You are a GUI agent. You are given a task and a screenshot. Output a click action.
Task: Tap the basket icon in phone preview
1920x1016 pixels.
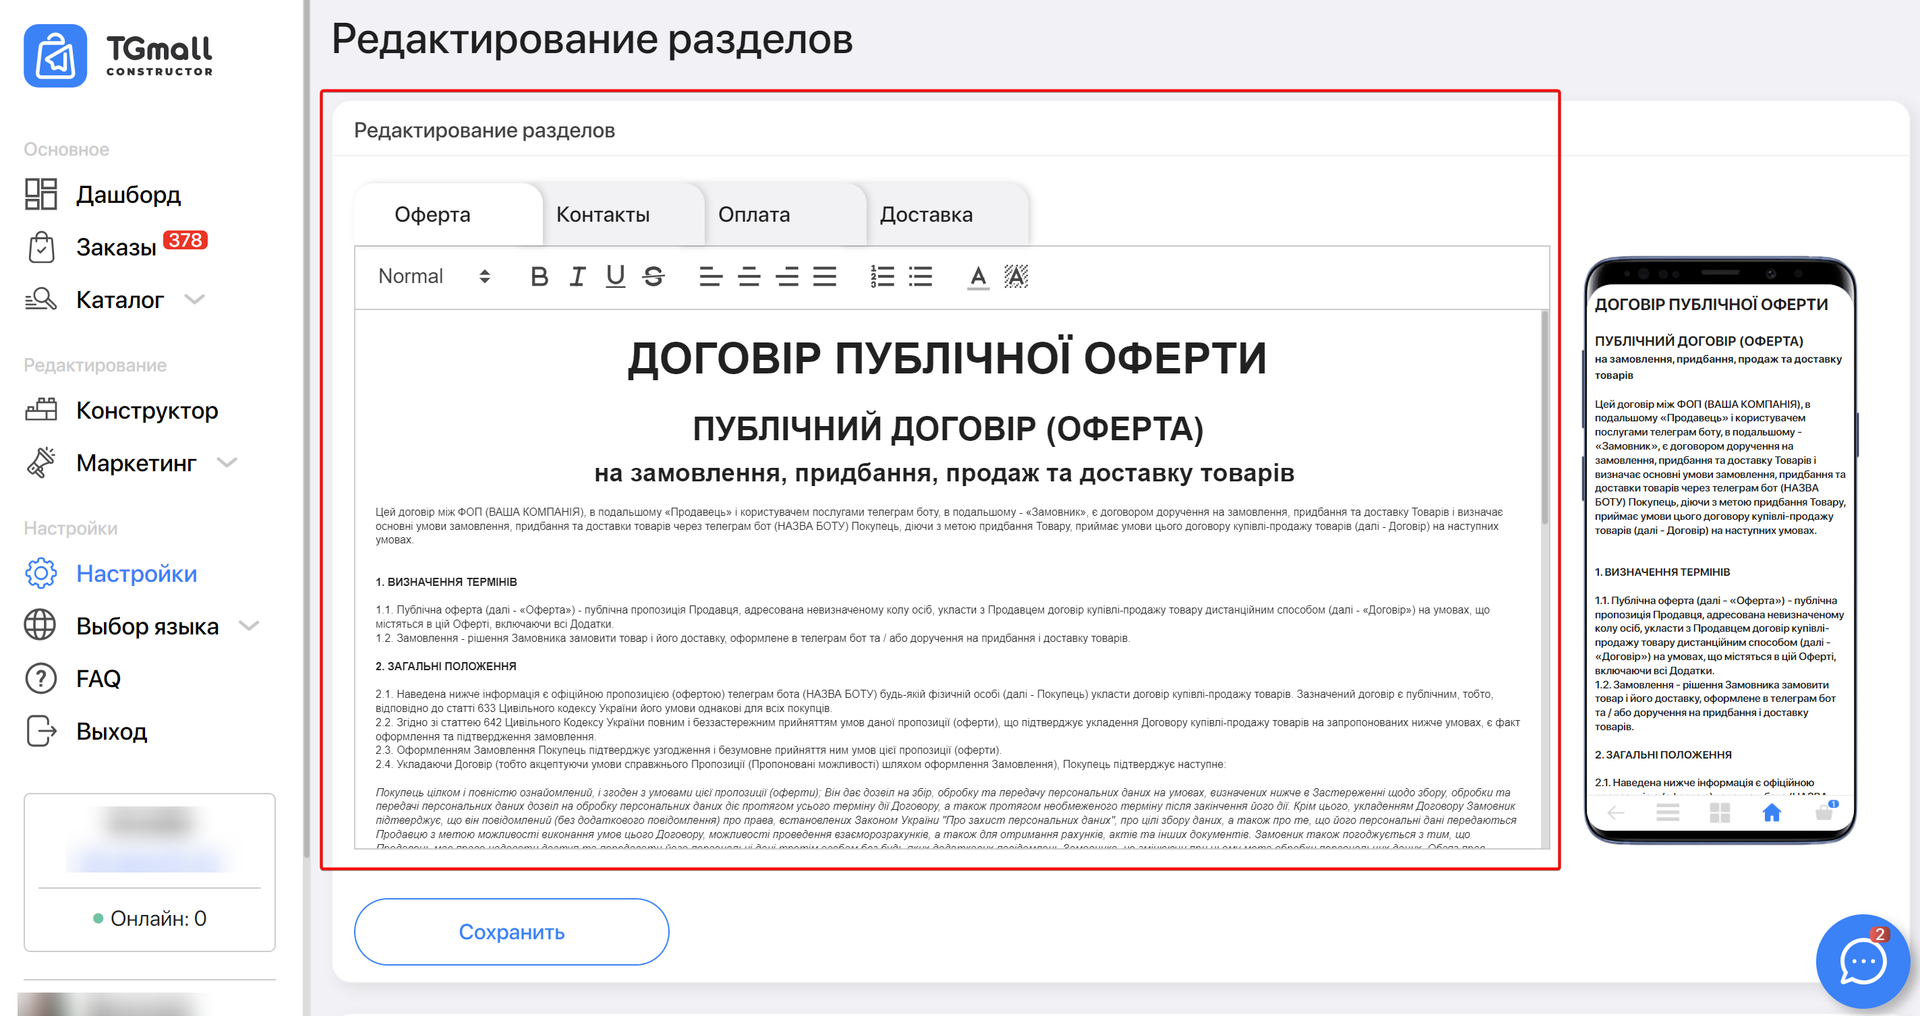pyautogui.click(x=1824, y=812)
